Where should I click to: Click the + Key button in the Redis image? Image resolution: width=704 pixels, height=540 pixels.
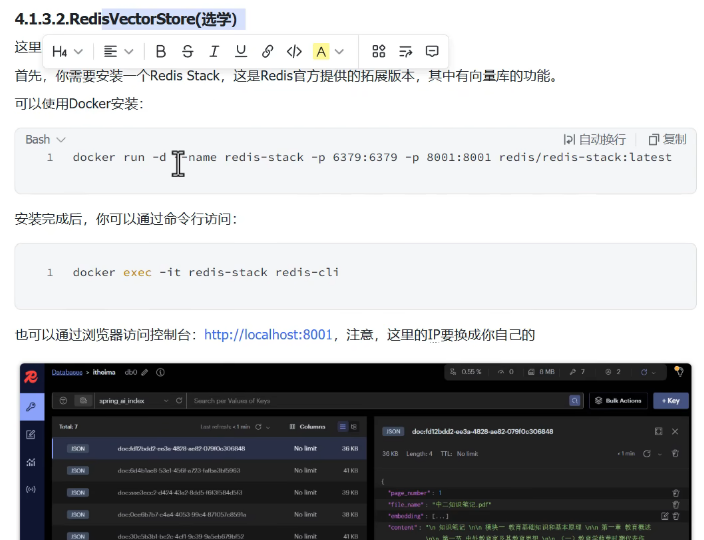(x=671, y=400)
